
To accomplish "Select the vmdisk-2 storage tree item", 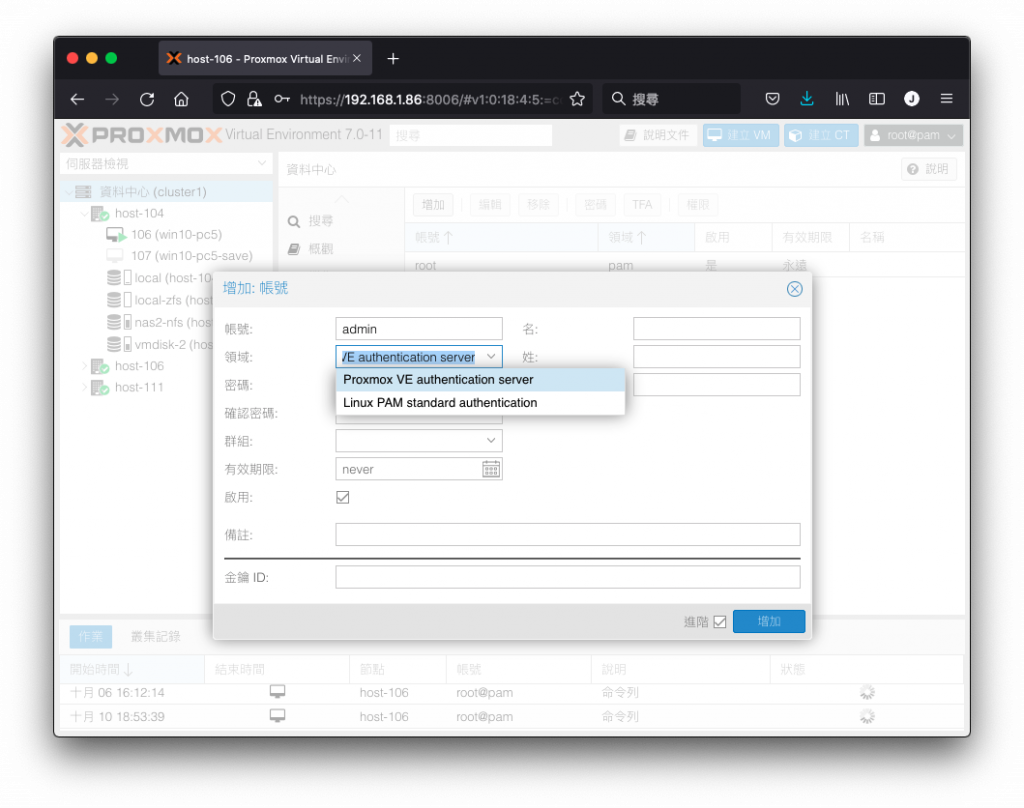I will click(x=160, y=344).
